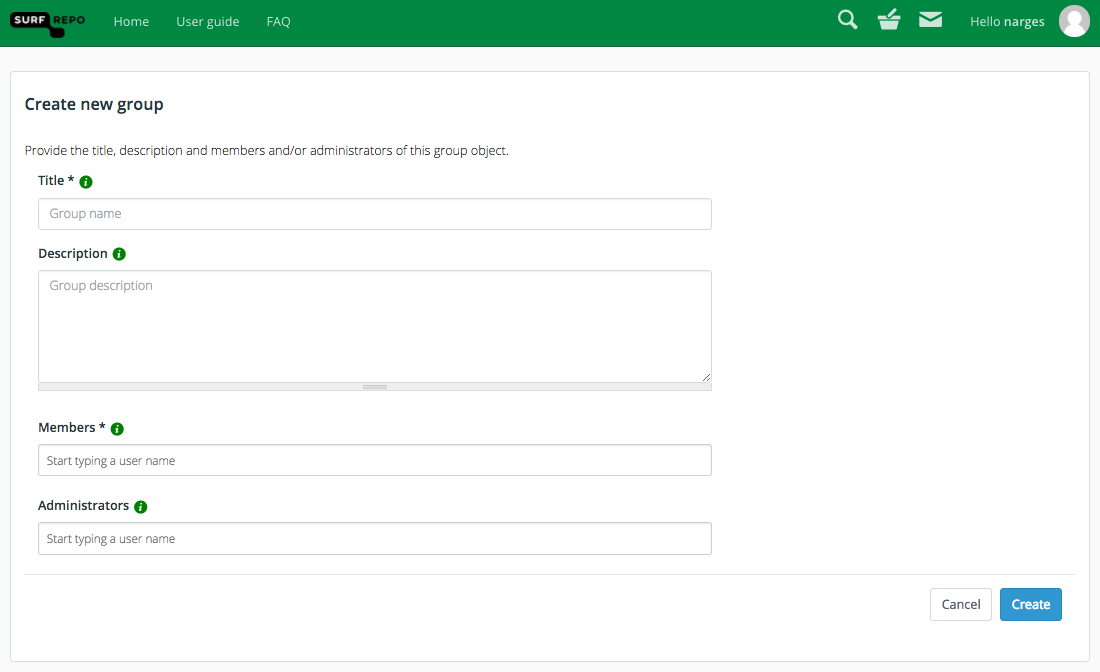Click the textarea corner resize handle
Screen dimensions: 1100x672
coord(706,377)
